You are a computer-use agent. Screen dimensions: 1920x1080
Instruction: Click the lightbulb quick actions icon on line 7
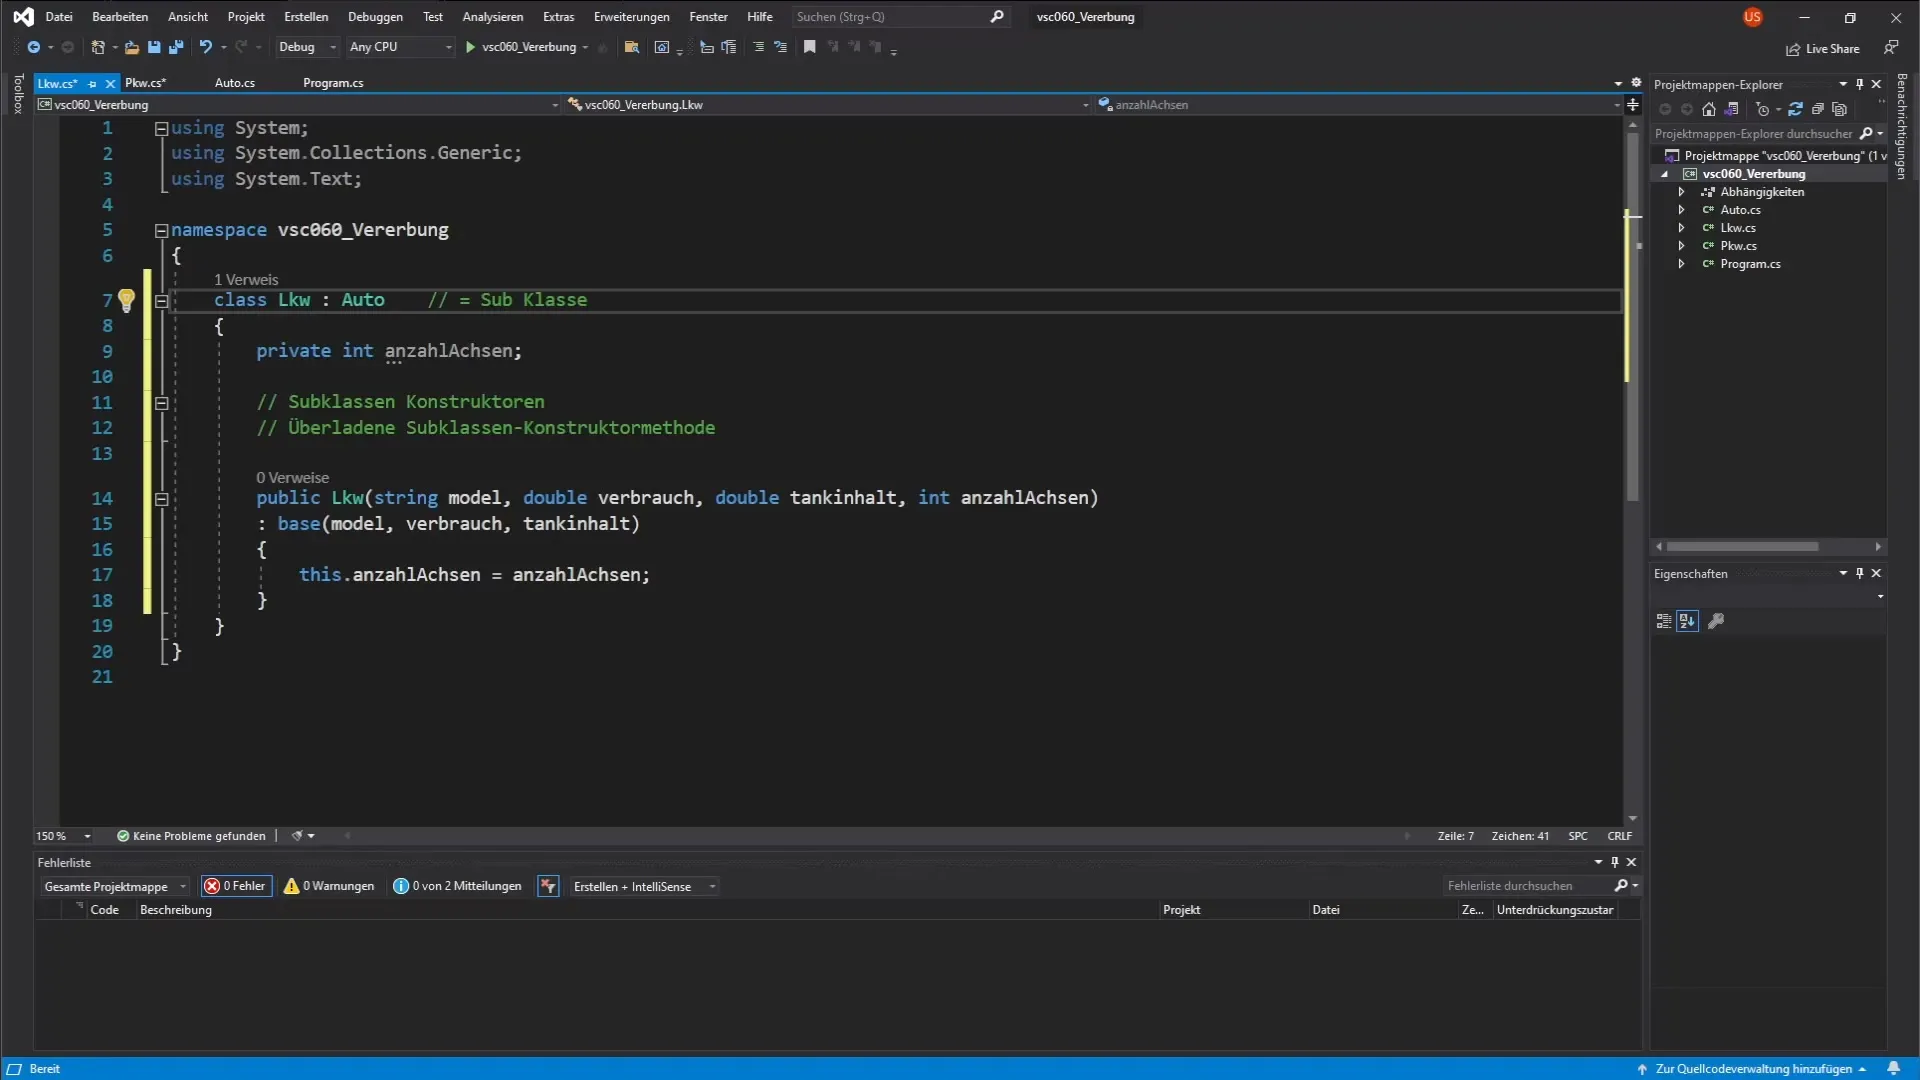click(x=126, y=300)
